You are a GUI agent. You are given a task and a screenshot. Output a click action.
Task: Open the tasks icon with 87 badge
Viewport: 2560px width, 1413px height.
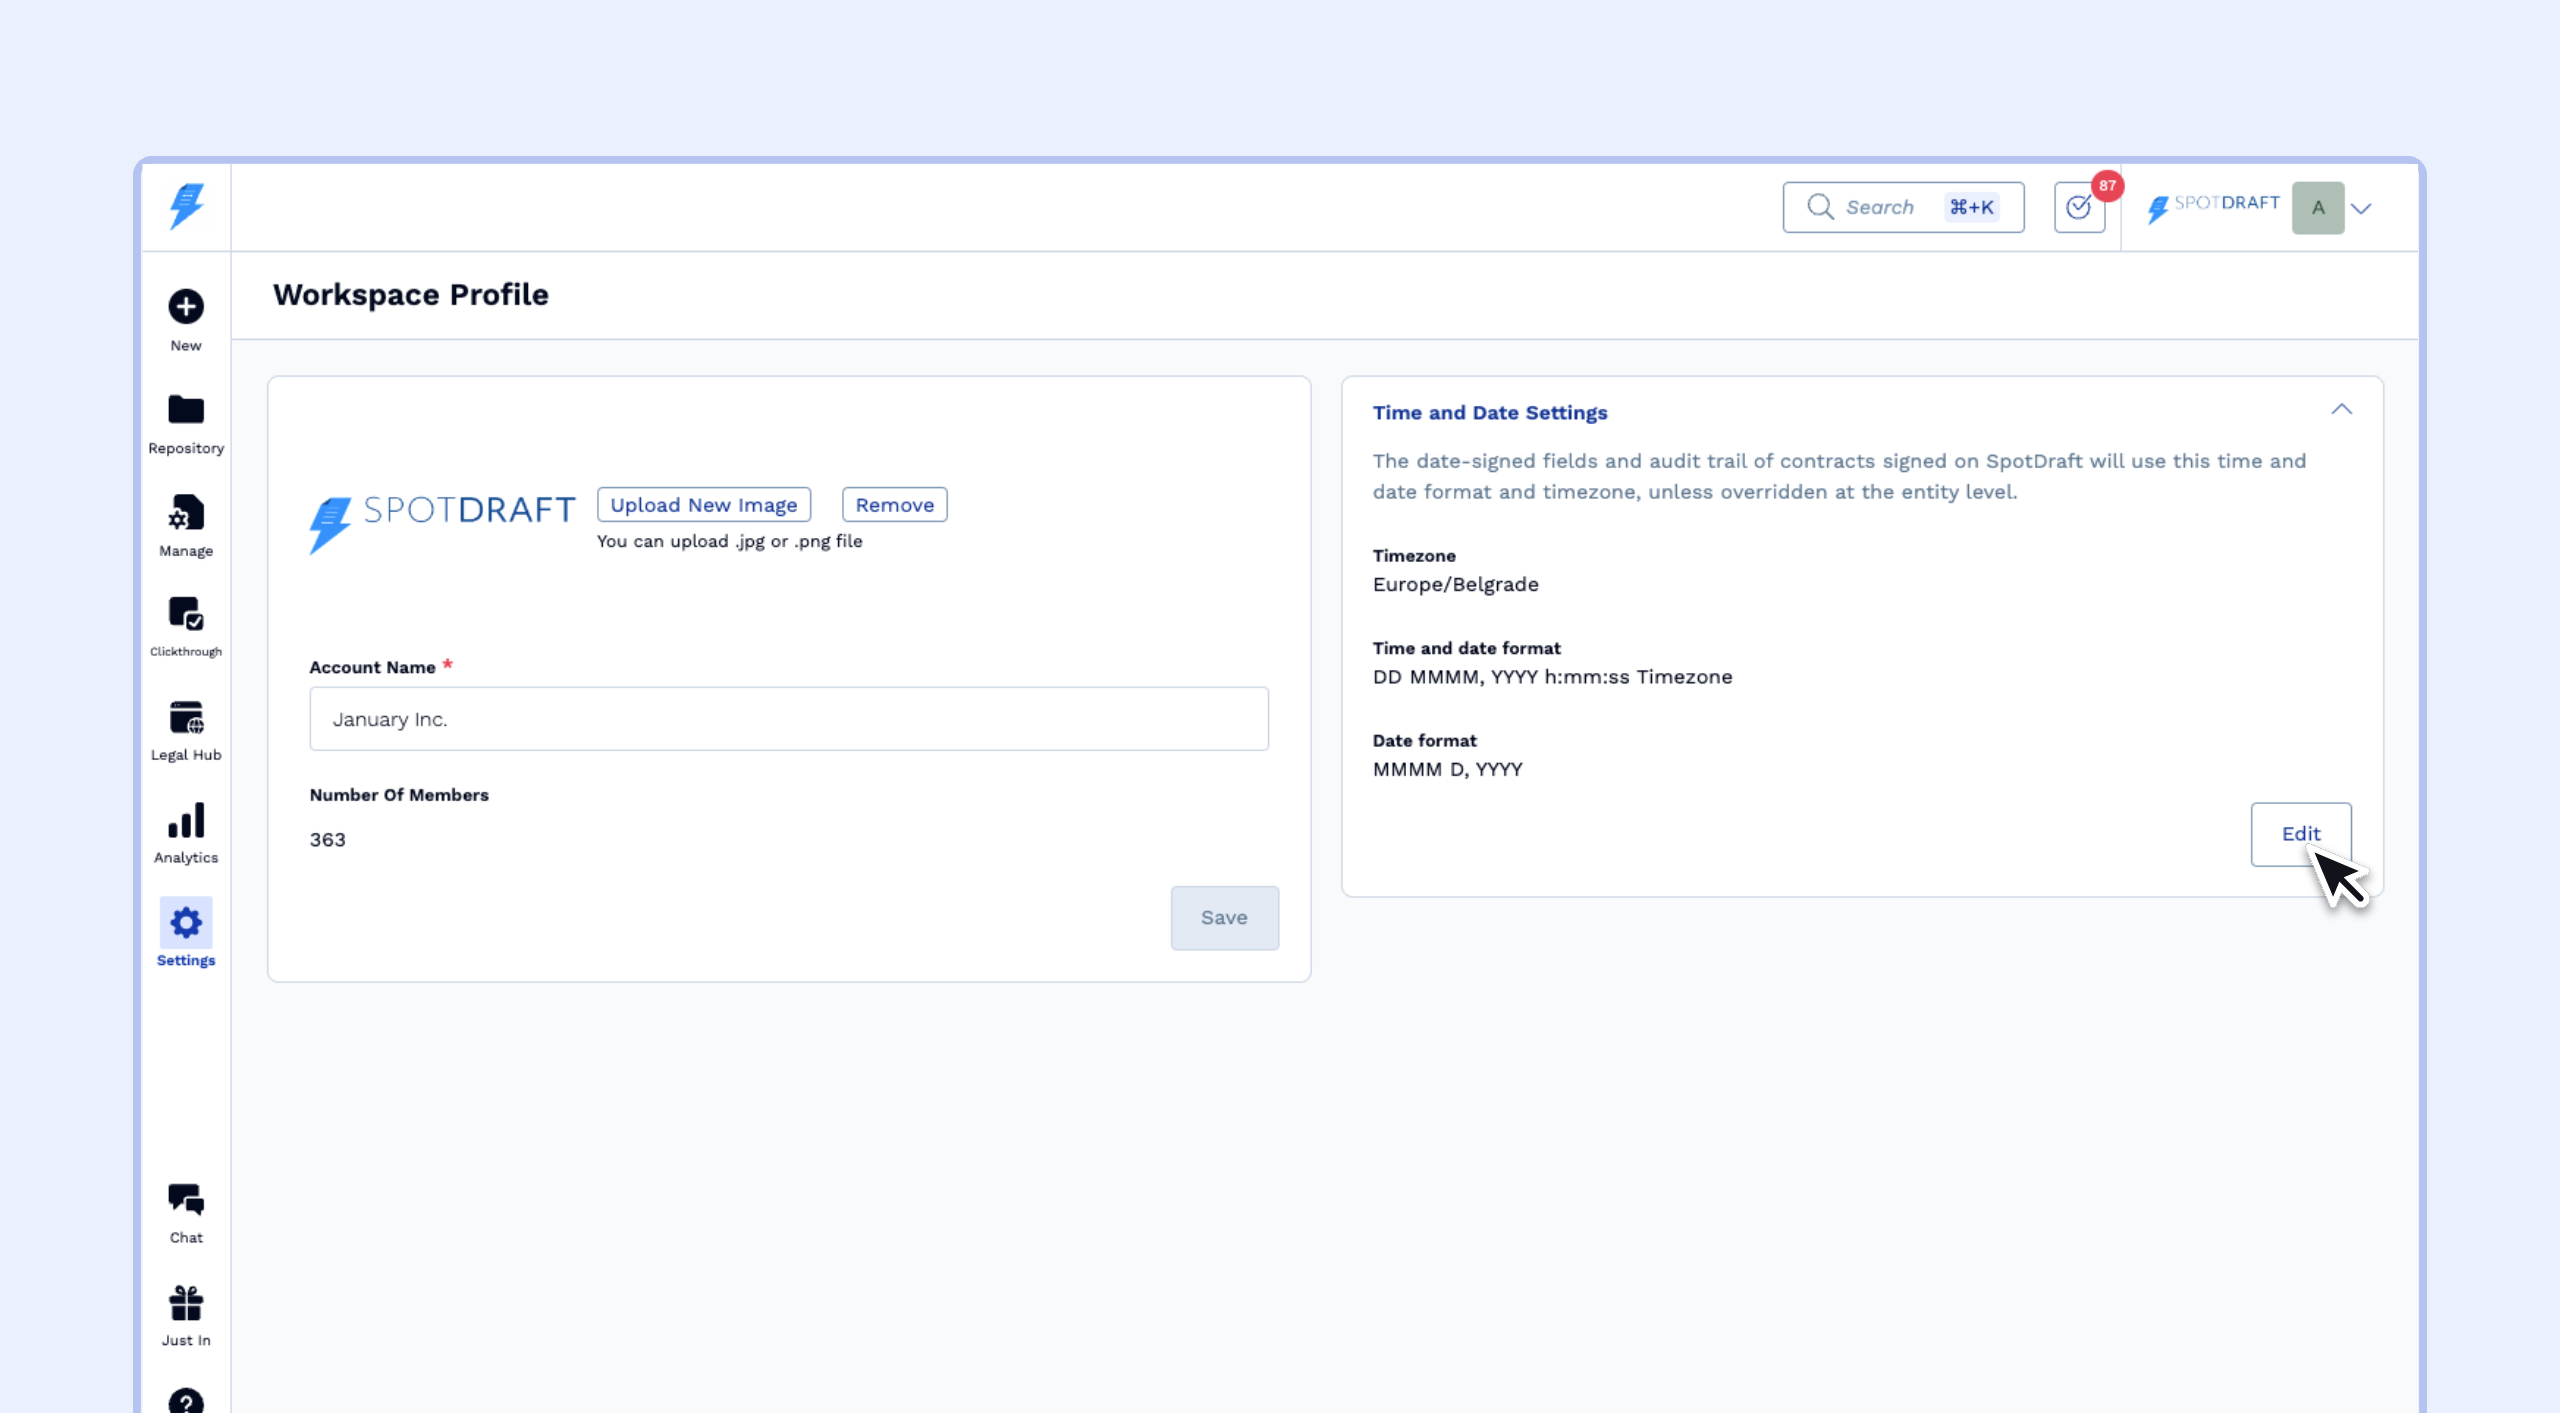[2079, 207]
